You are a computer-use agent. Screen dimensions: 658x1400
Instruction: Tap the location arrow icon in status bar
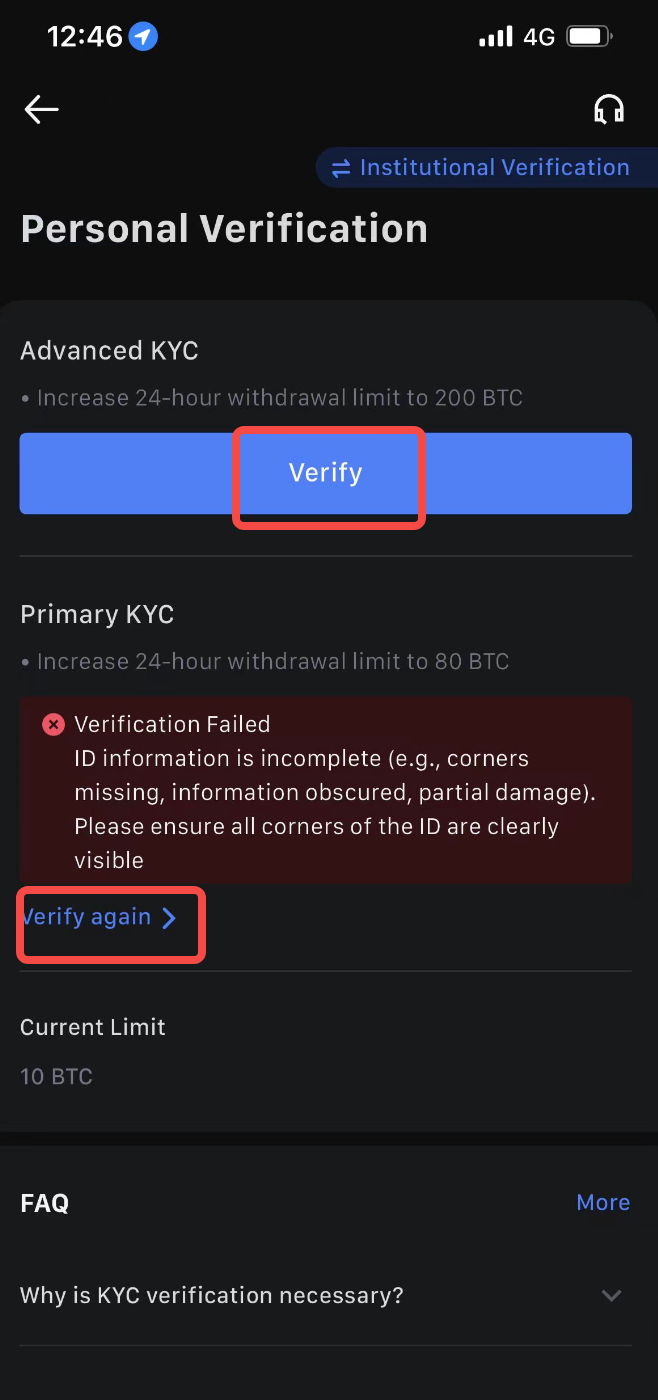[144, 38]
